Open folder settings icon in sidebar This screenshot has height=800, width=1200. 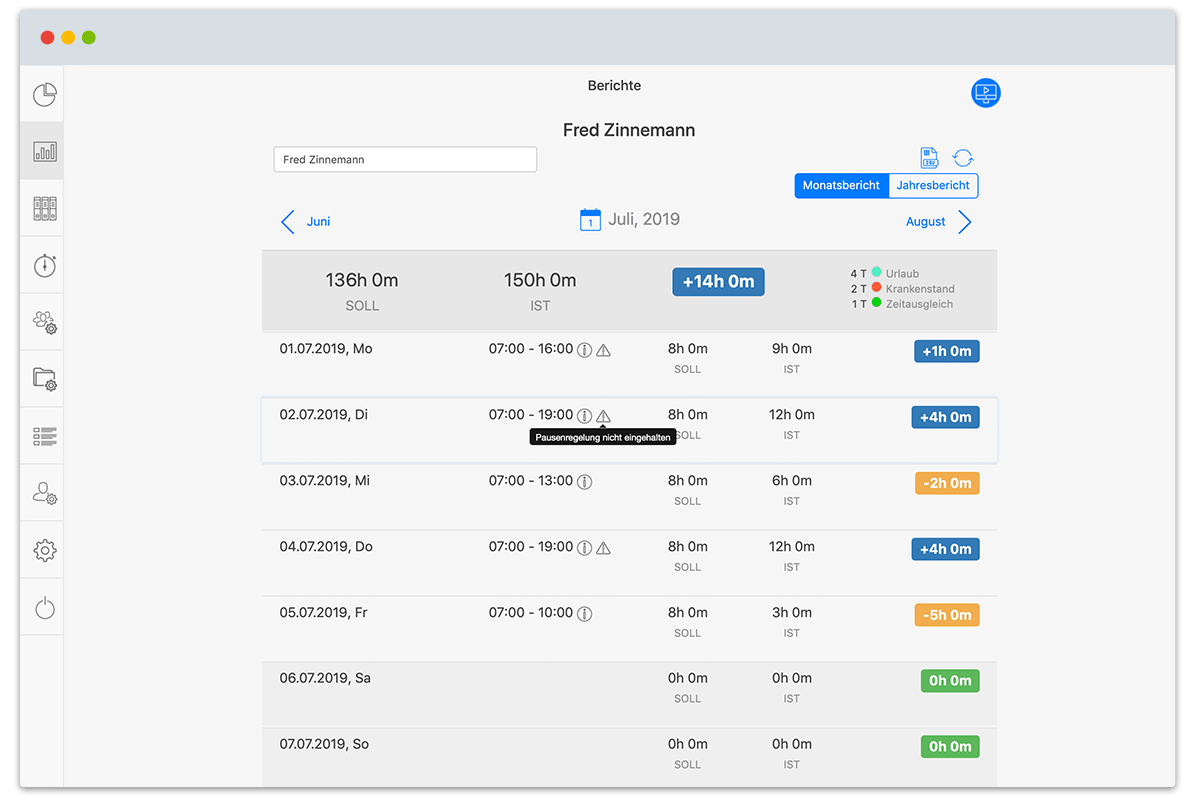click(45, 379)
